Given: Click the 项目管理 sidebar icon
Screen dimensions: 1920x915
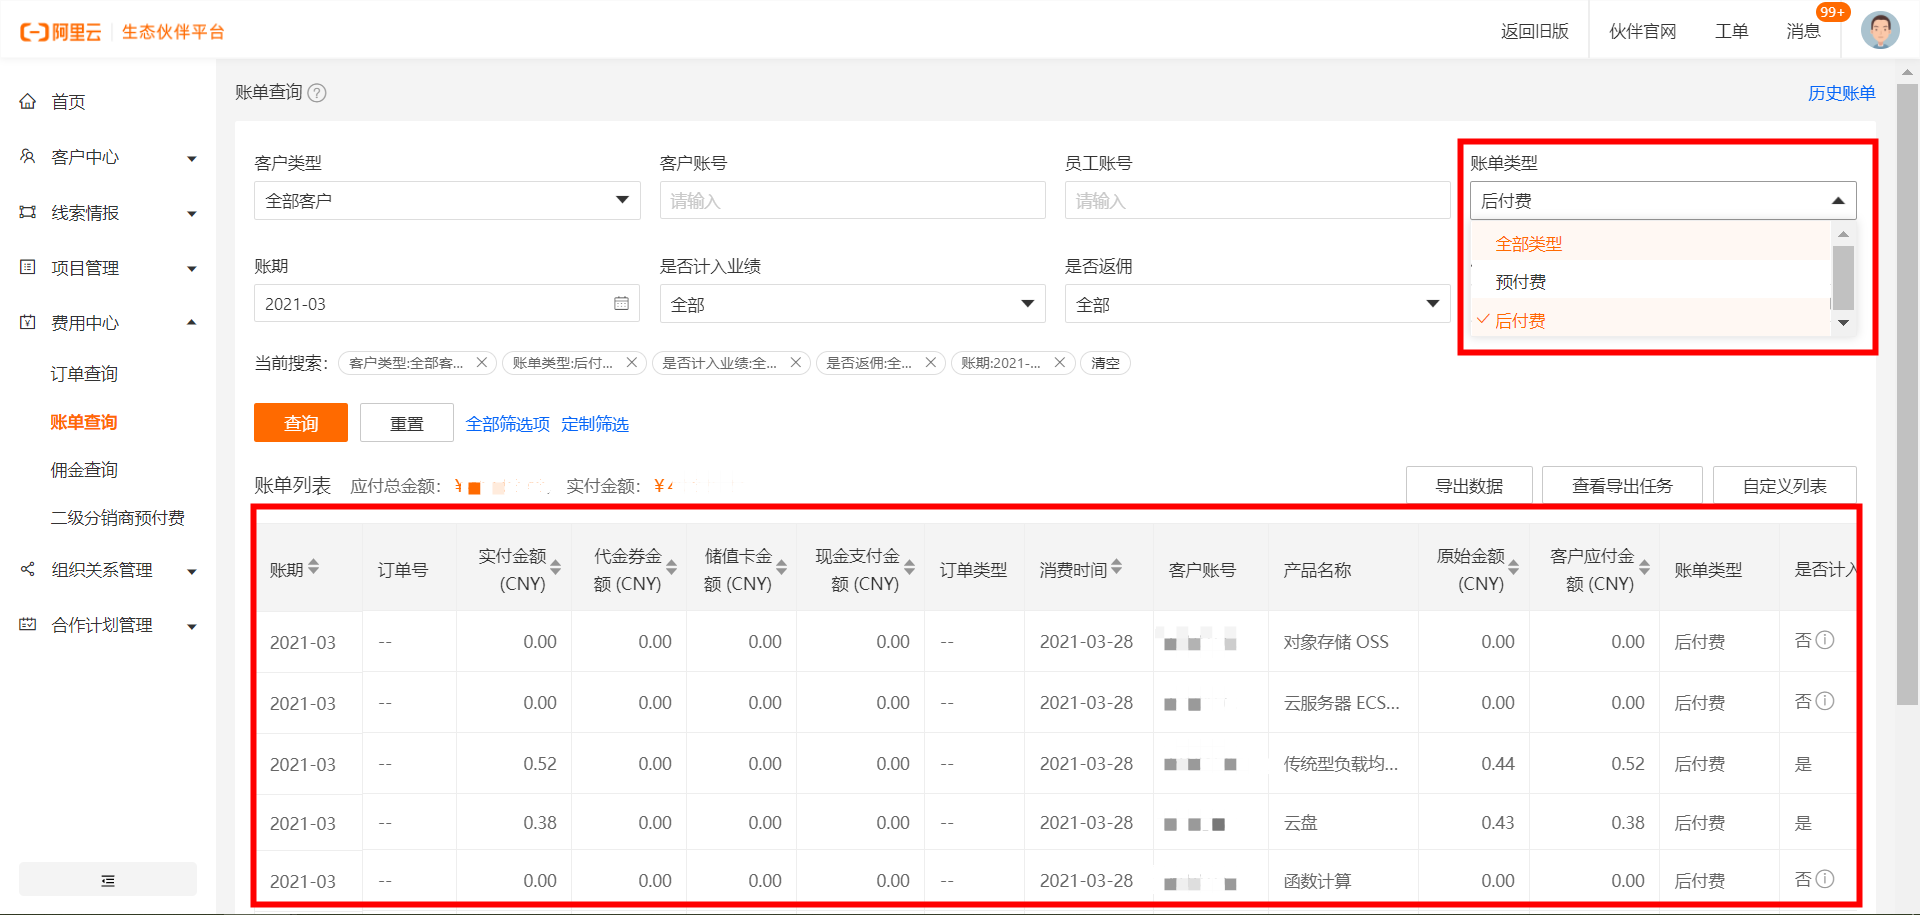Looking at the screenshot, I should coord(28,267).
